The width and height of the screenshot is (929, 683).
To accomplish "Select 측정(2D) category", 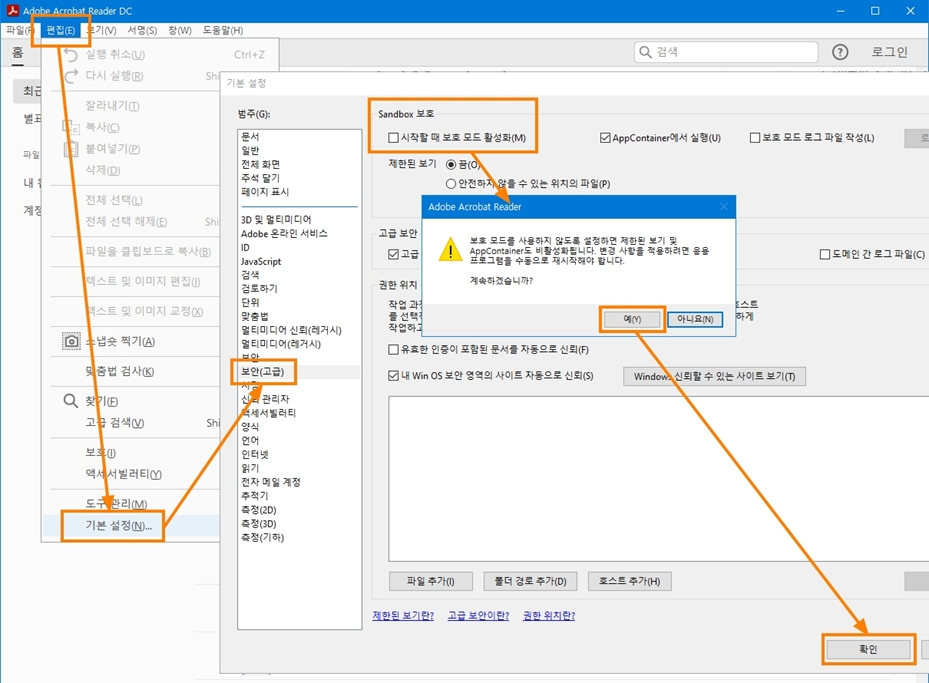I will tap(258, 510).
